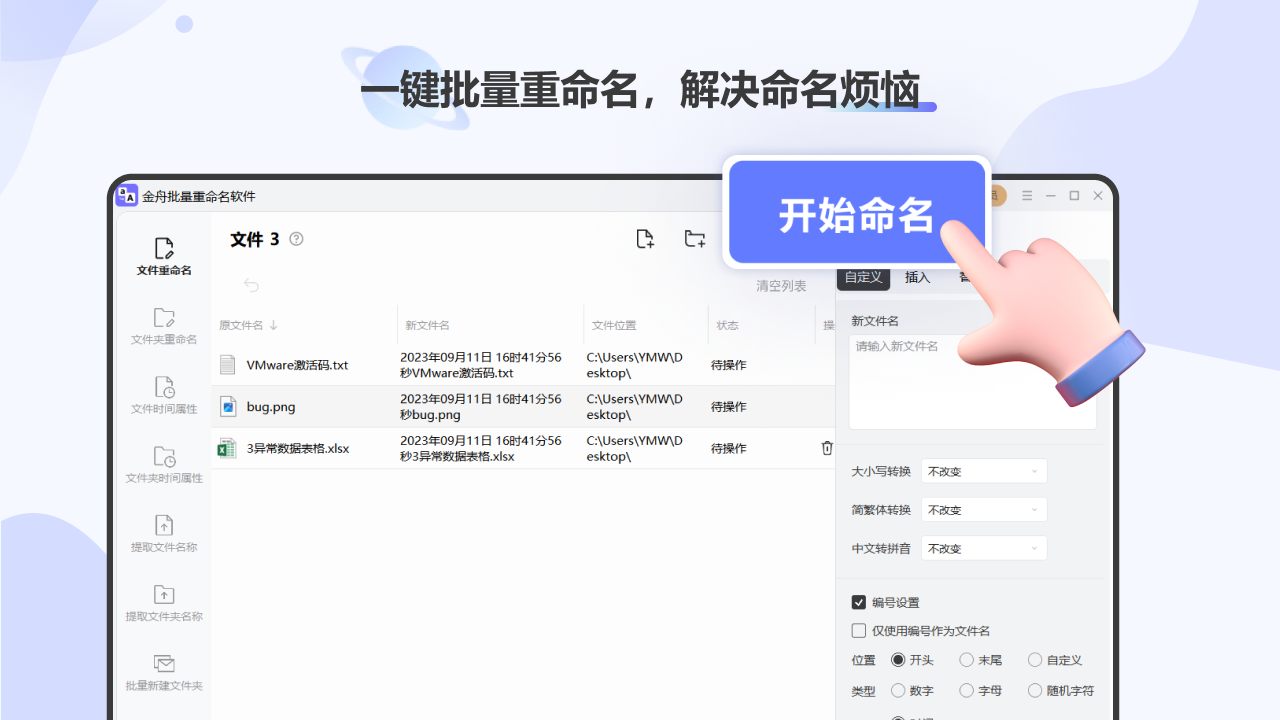This screenshot has height=720, width=1280.
Task: Switch to the 插入 tab
Action: [x=917, y=277]
